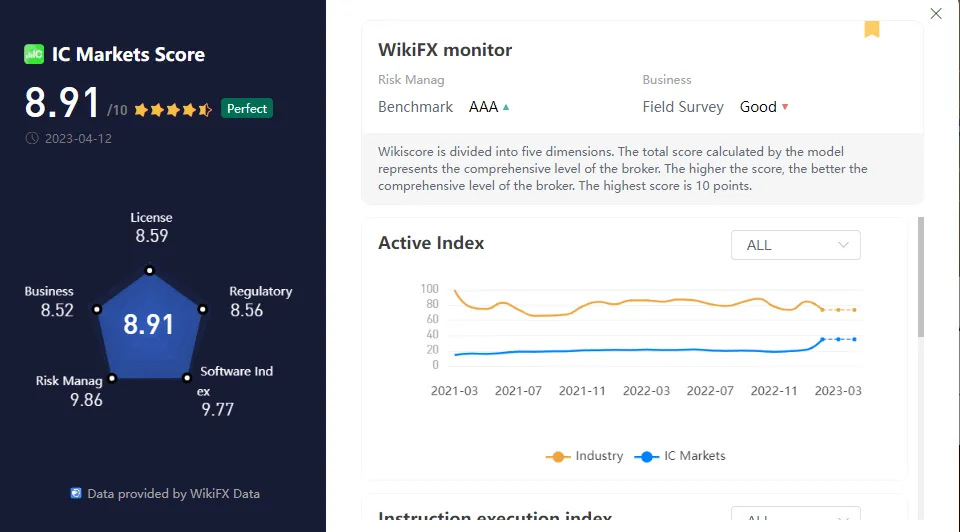
Task: Click the Business label under WikiFX monitor
Action: [x=667, y=80]
